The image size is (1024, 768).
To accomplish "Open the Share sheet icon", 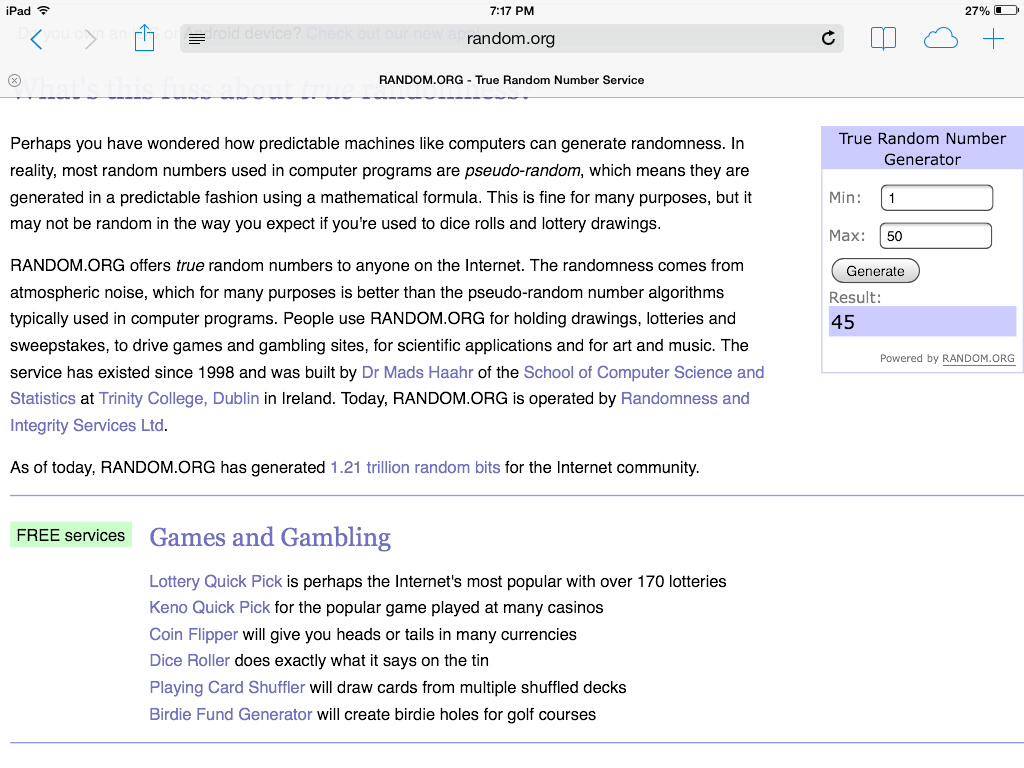I will point(144,38).
